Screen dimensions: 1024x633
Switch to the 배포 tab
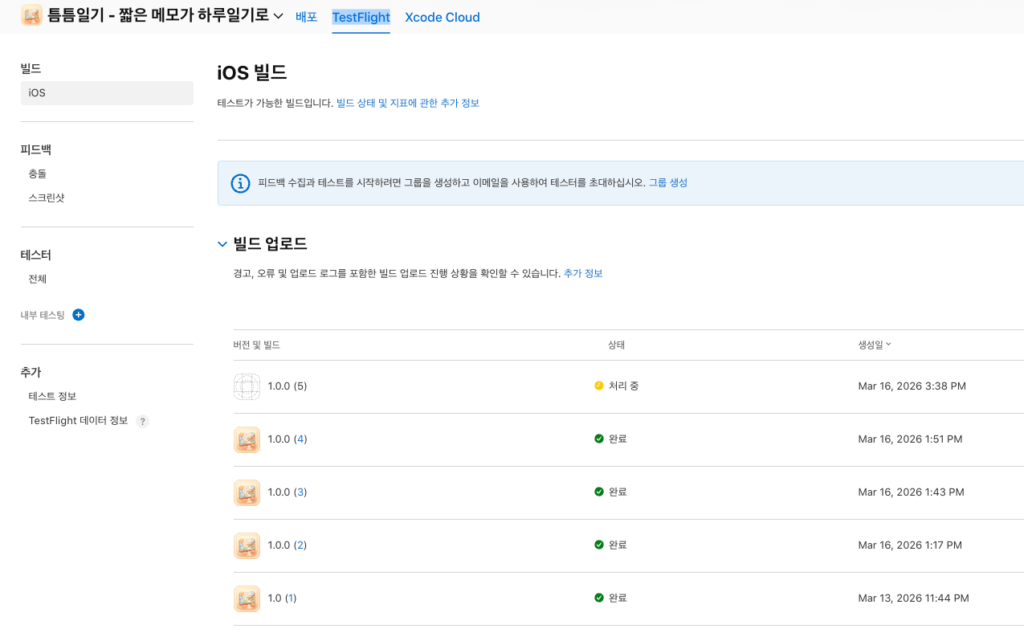(306, 17)
